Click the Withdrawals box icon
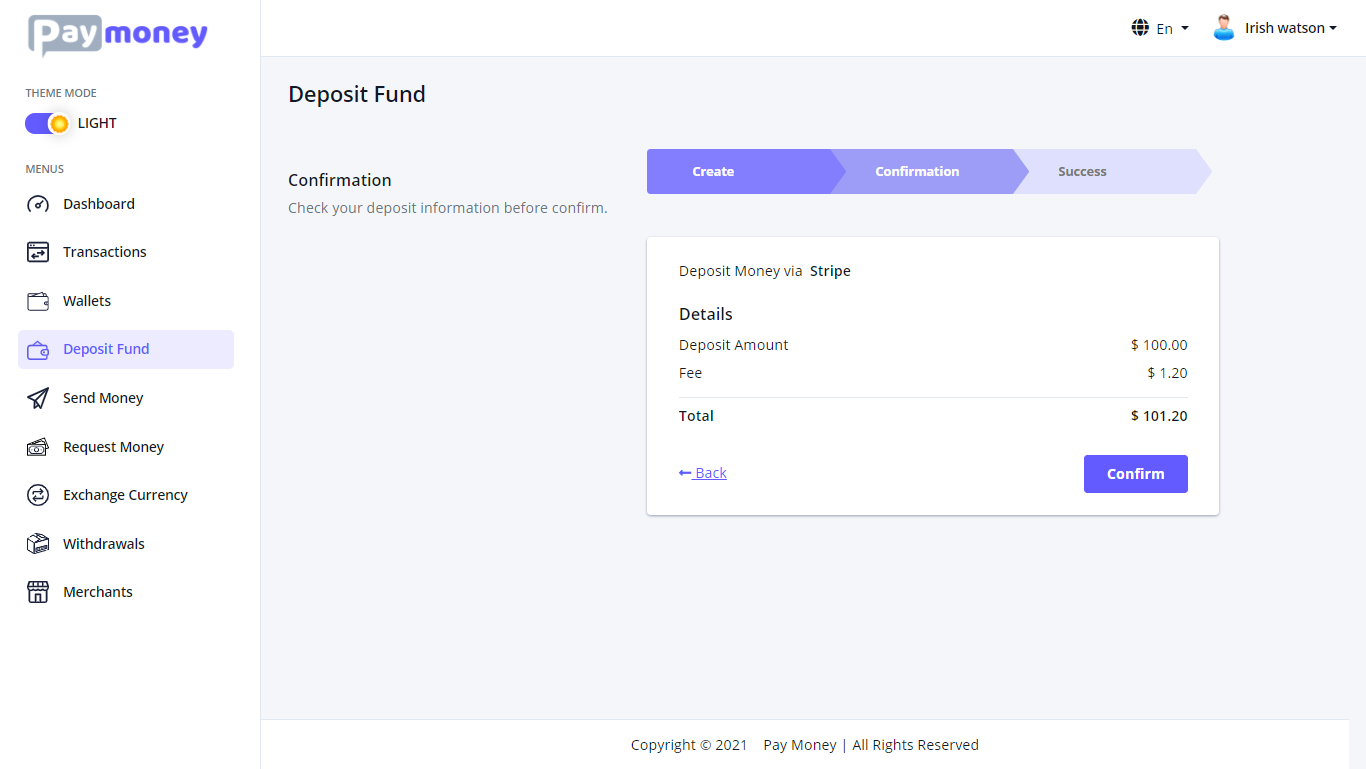The width and height of the screenshot is (1366, 769). pos(37,543)
